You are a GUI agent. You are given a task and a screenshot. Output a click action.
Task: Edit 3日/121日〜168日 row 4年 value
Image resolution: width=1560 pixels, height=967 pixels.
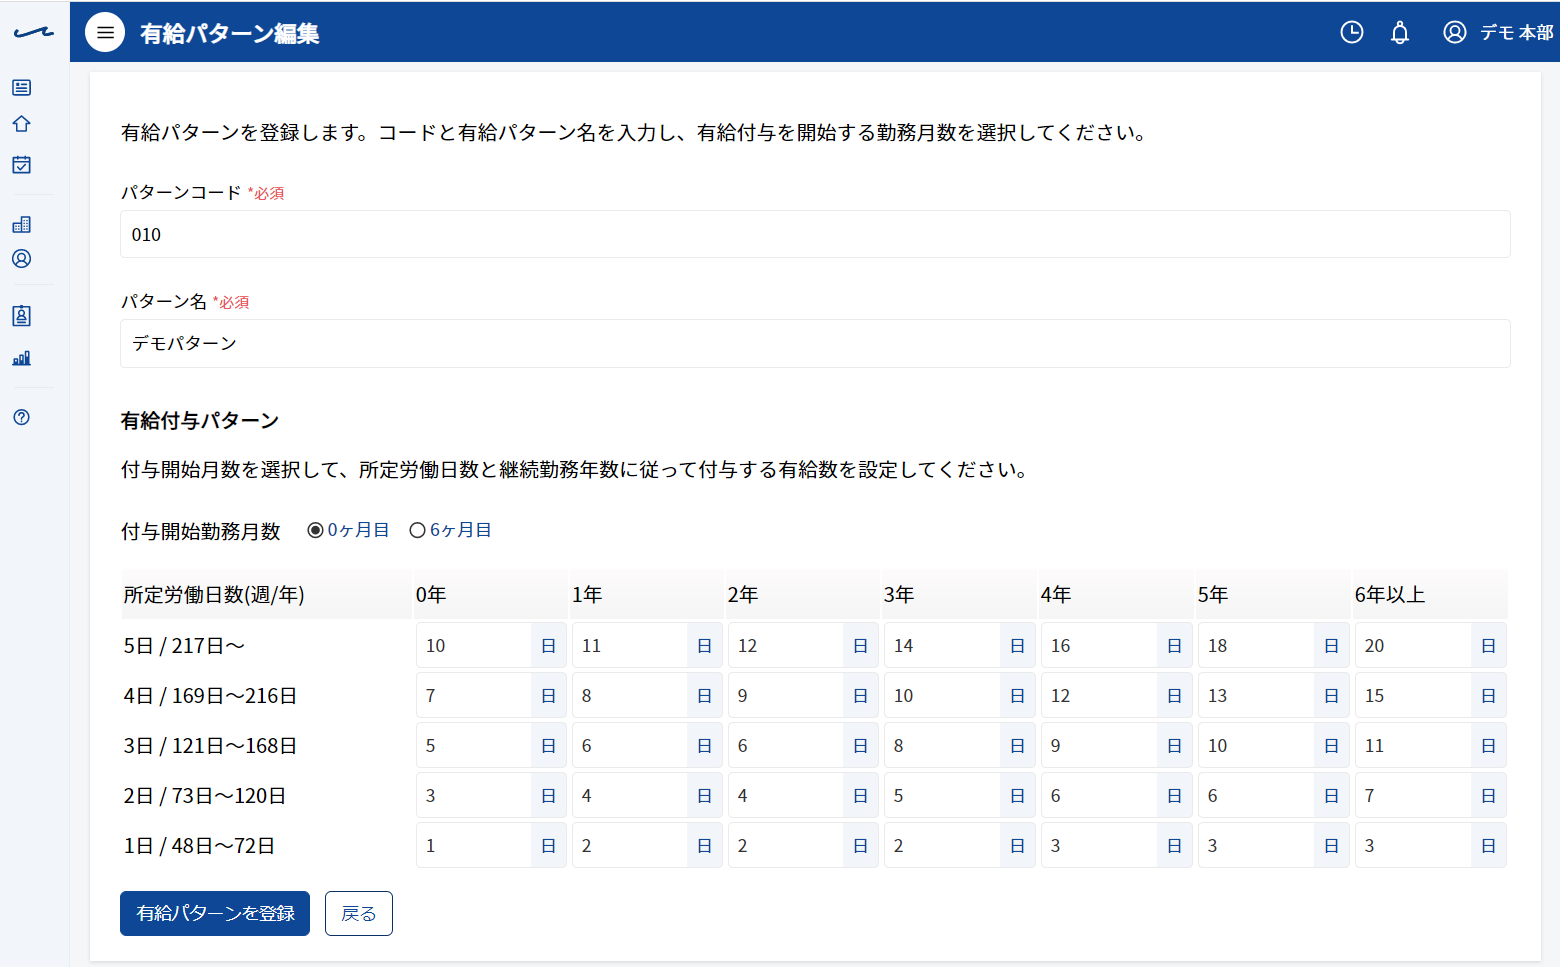tap(1099, 745)
